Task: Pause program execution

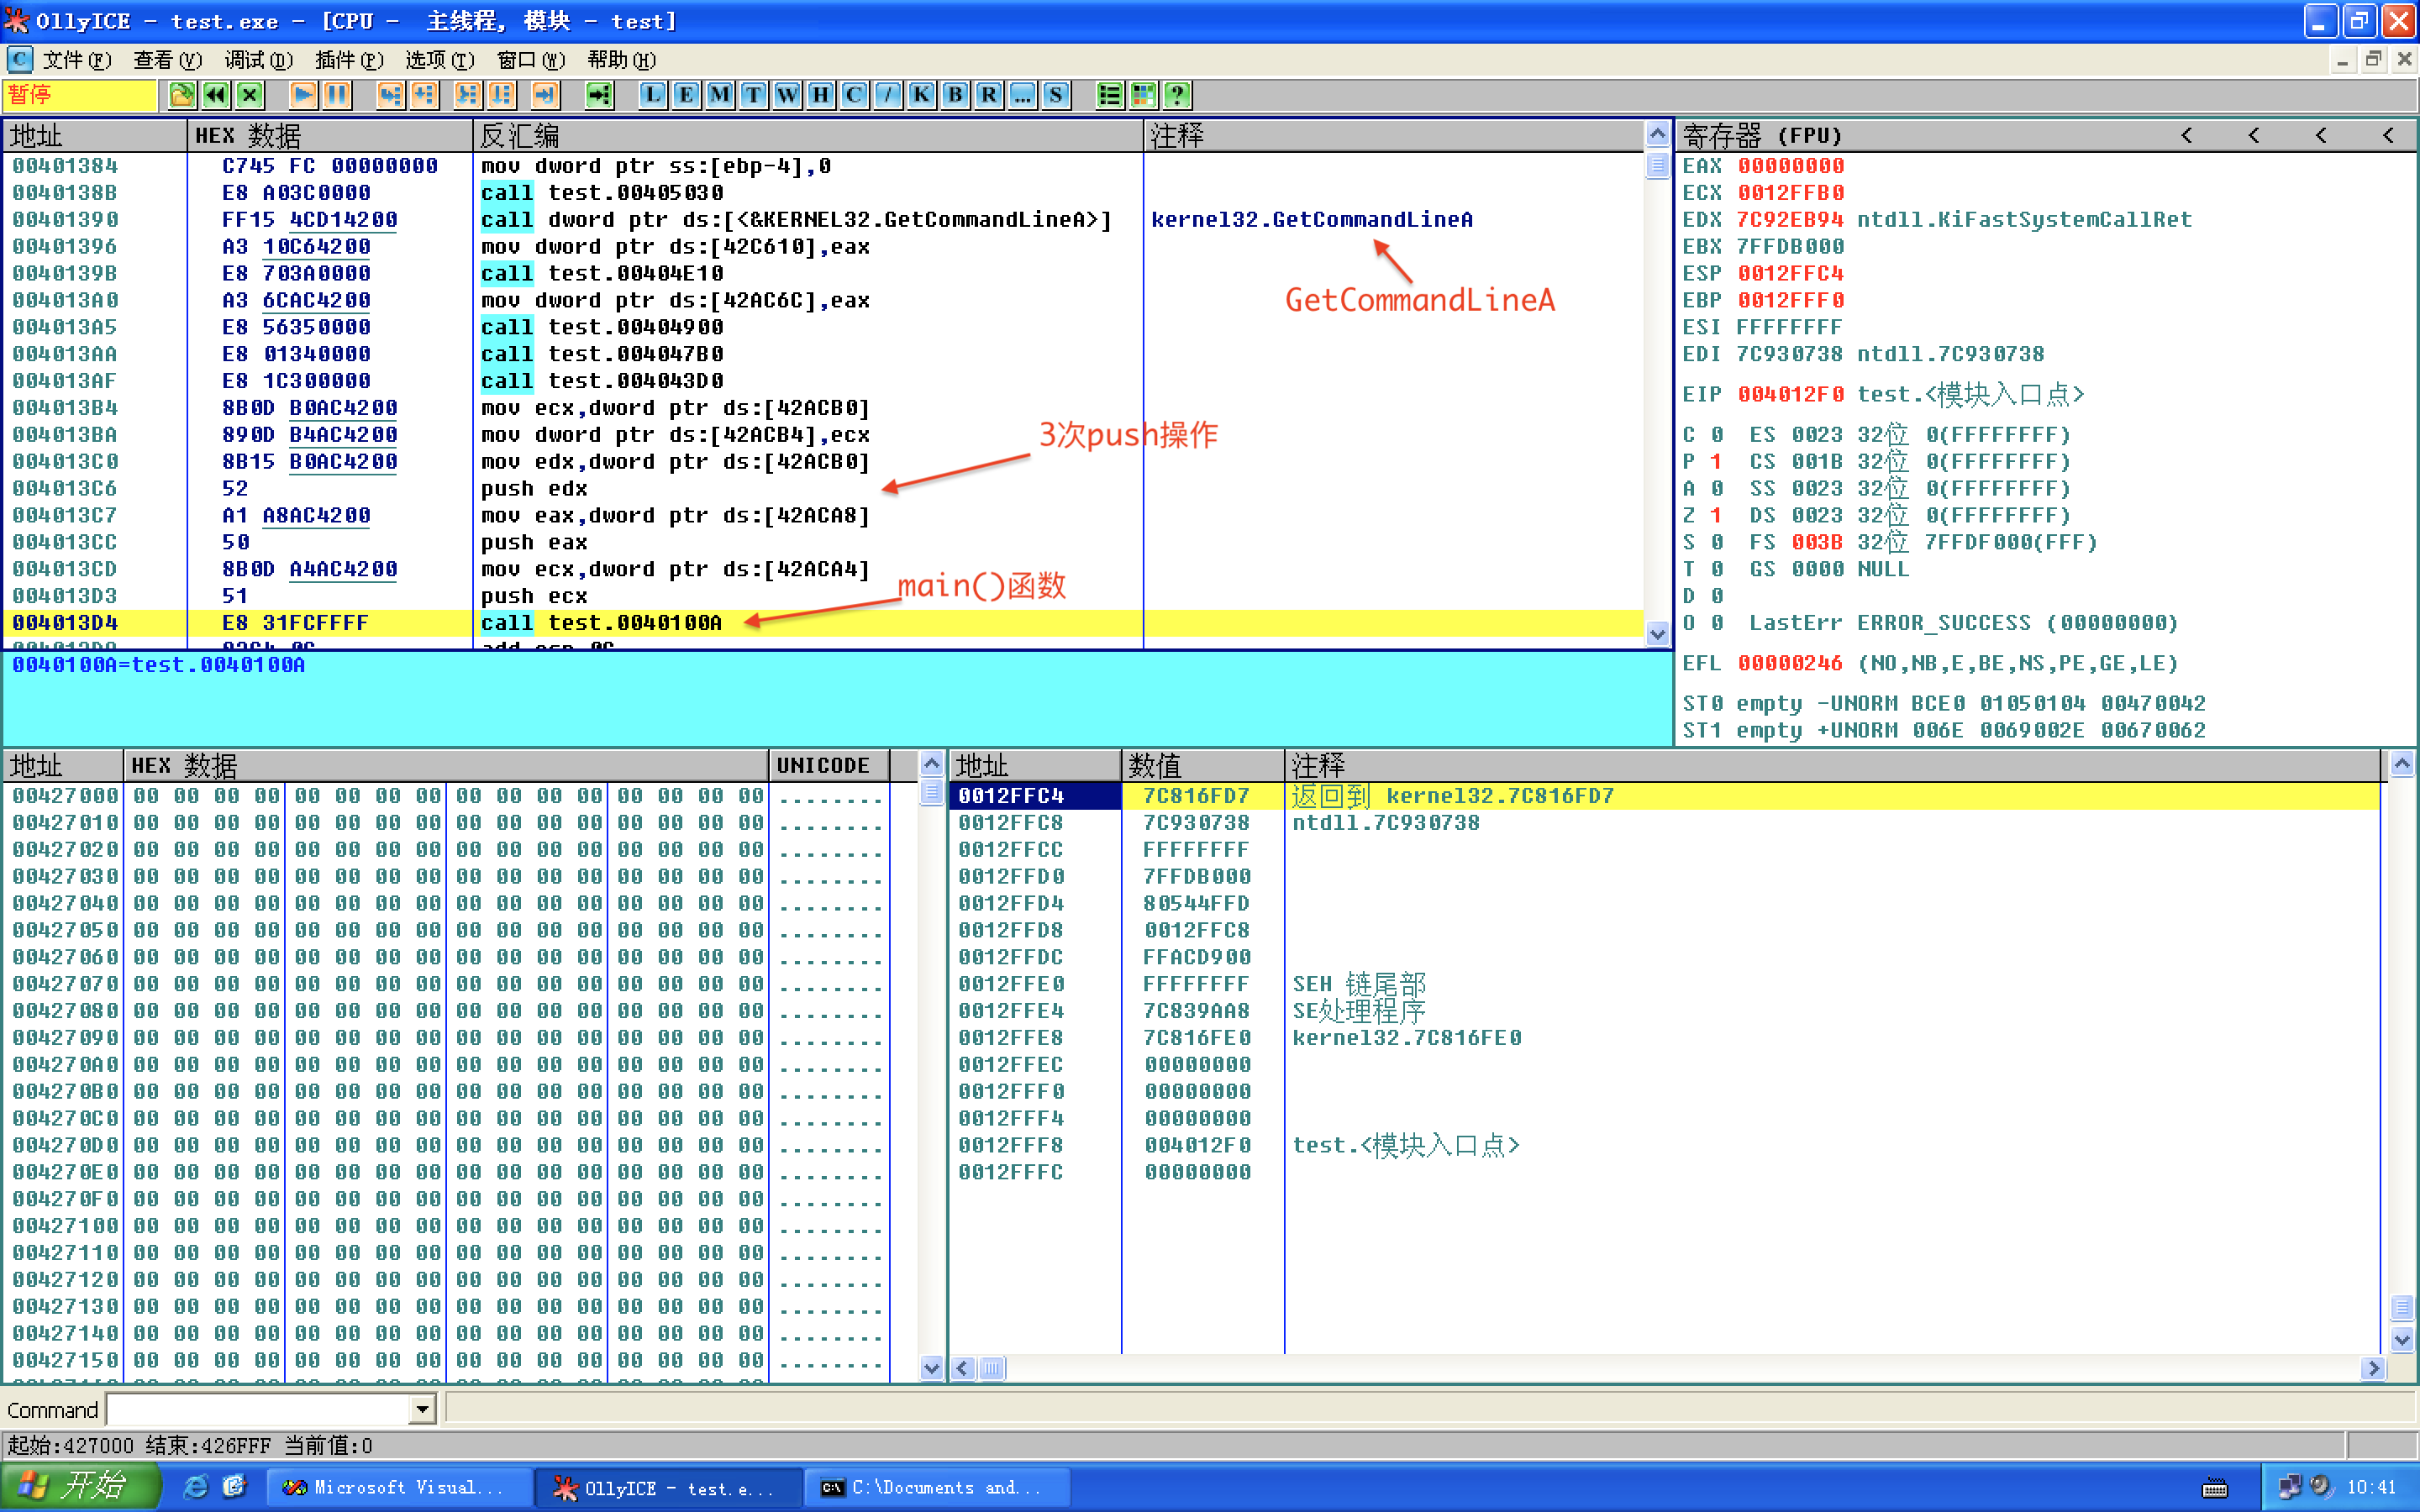Action: tap(337, 95)
